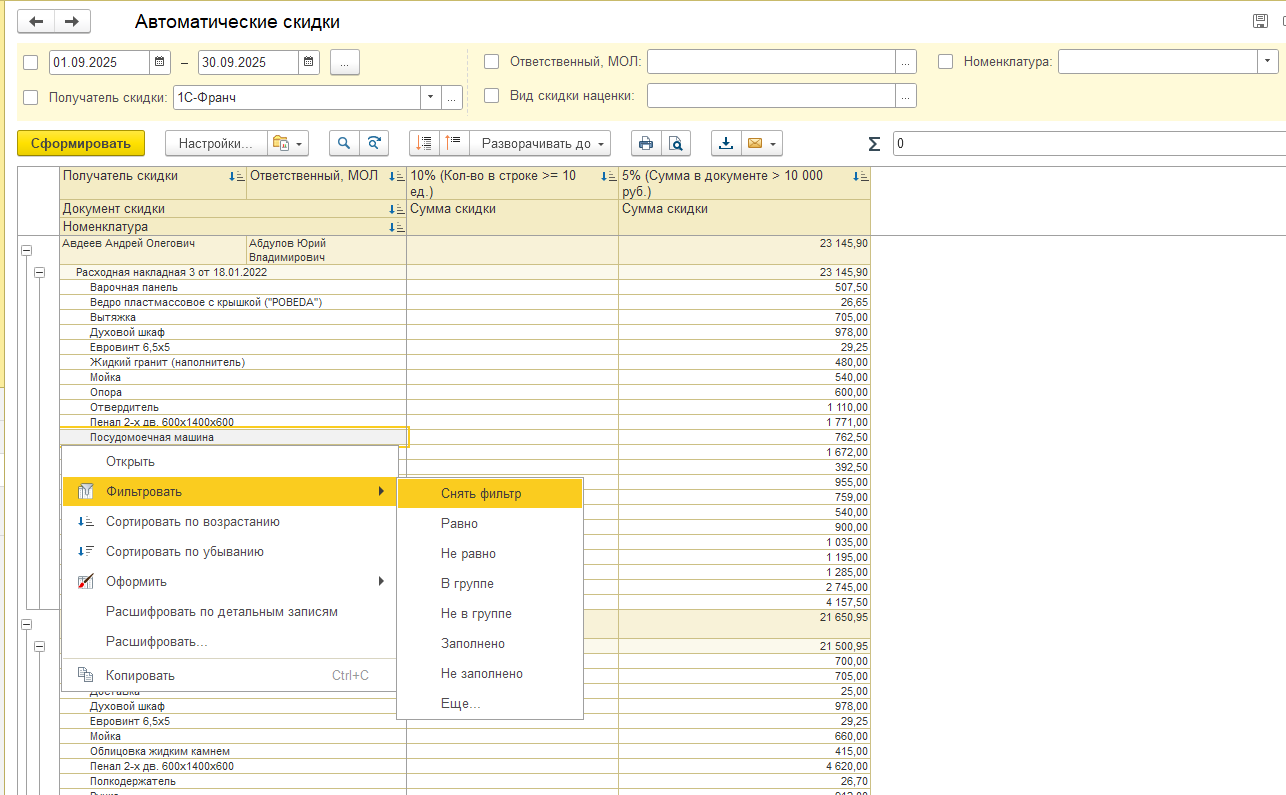This screenshot has height=795, width=1286.
Task: Collapse the Авдеев Андрей Олегович group
Action: [27, 251]
